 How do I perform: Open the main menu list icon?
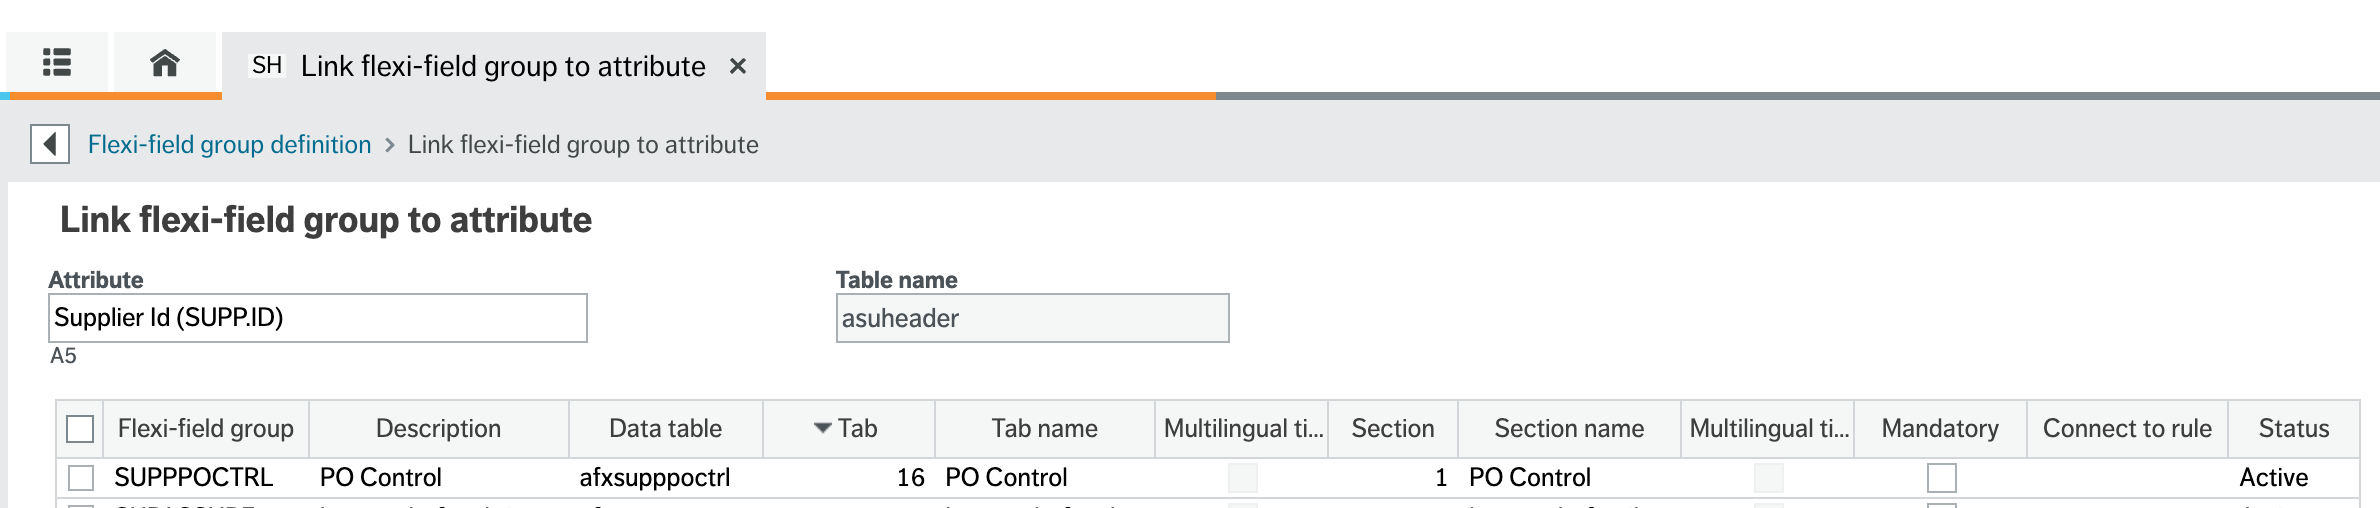click(x=57, y=63)
